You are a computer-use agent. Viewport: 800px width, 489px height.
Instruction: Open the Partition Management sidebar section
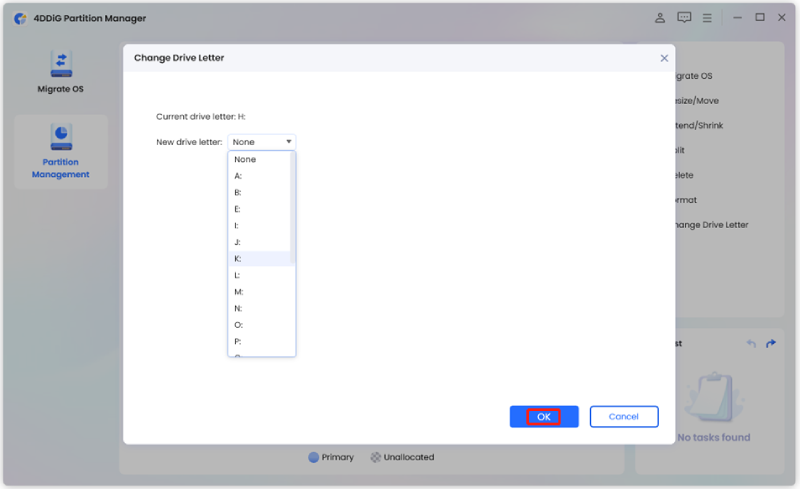point(61,152)
